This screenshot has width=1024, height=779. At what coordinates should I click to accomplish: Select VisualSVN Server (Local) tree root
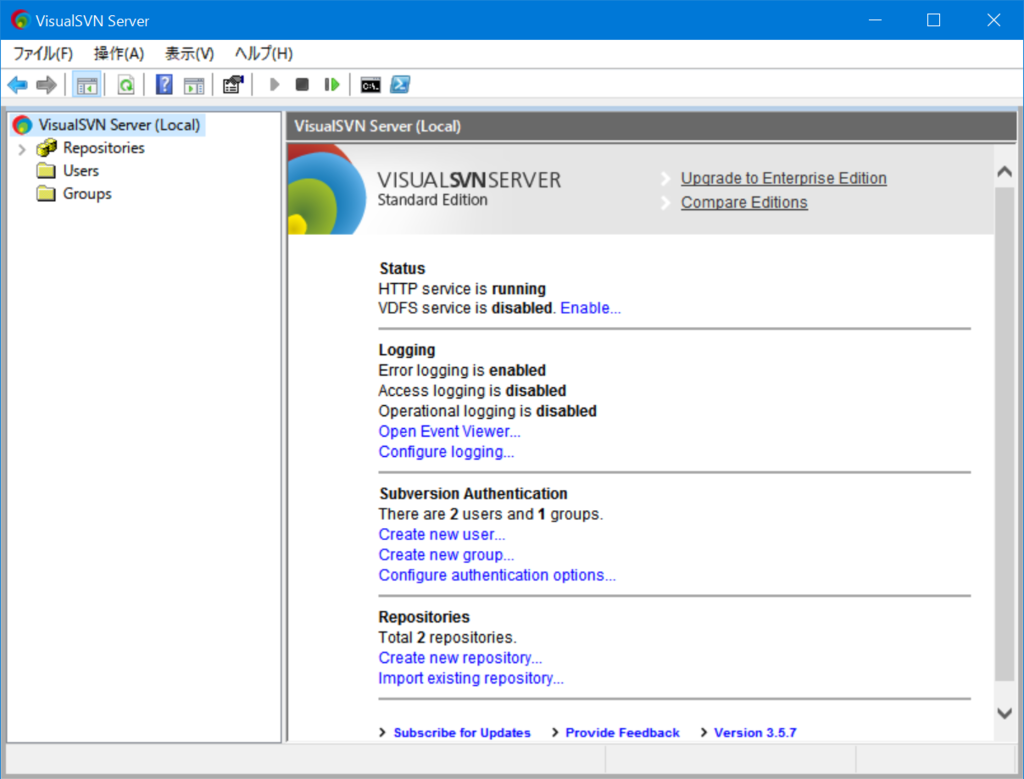point(119,125)
